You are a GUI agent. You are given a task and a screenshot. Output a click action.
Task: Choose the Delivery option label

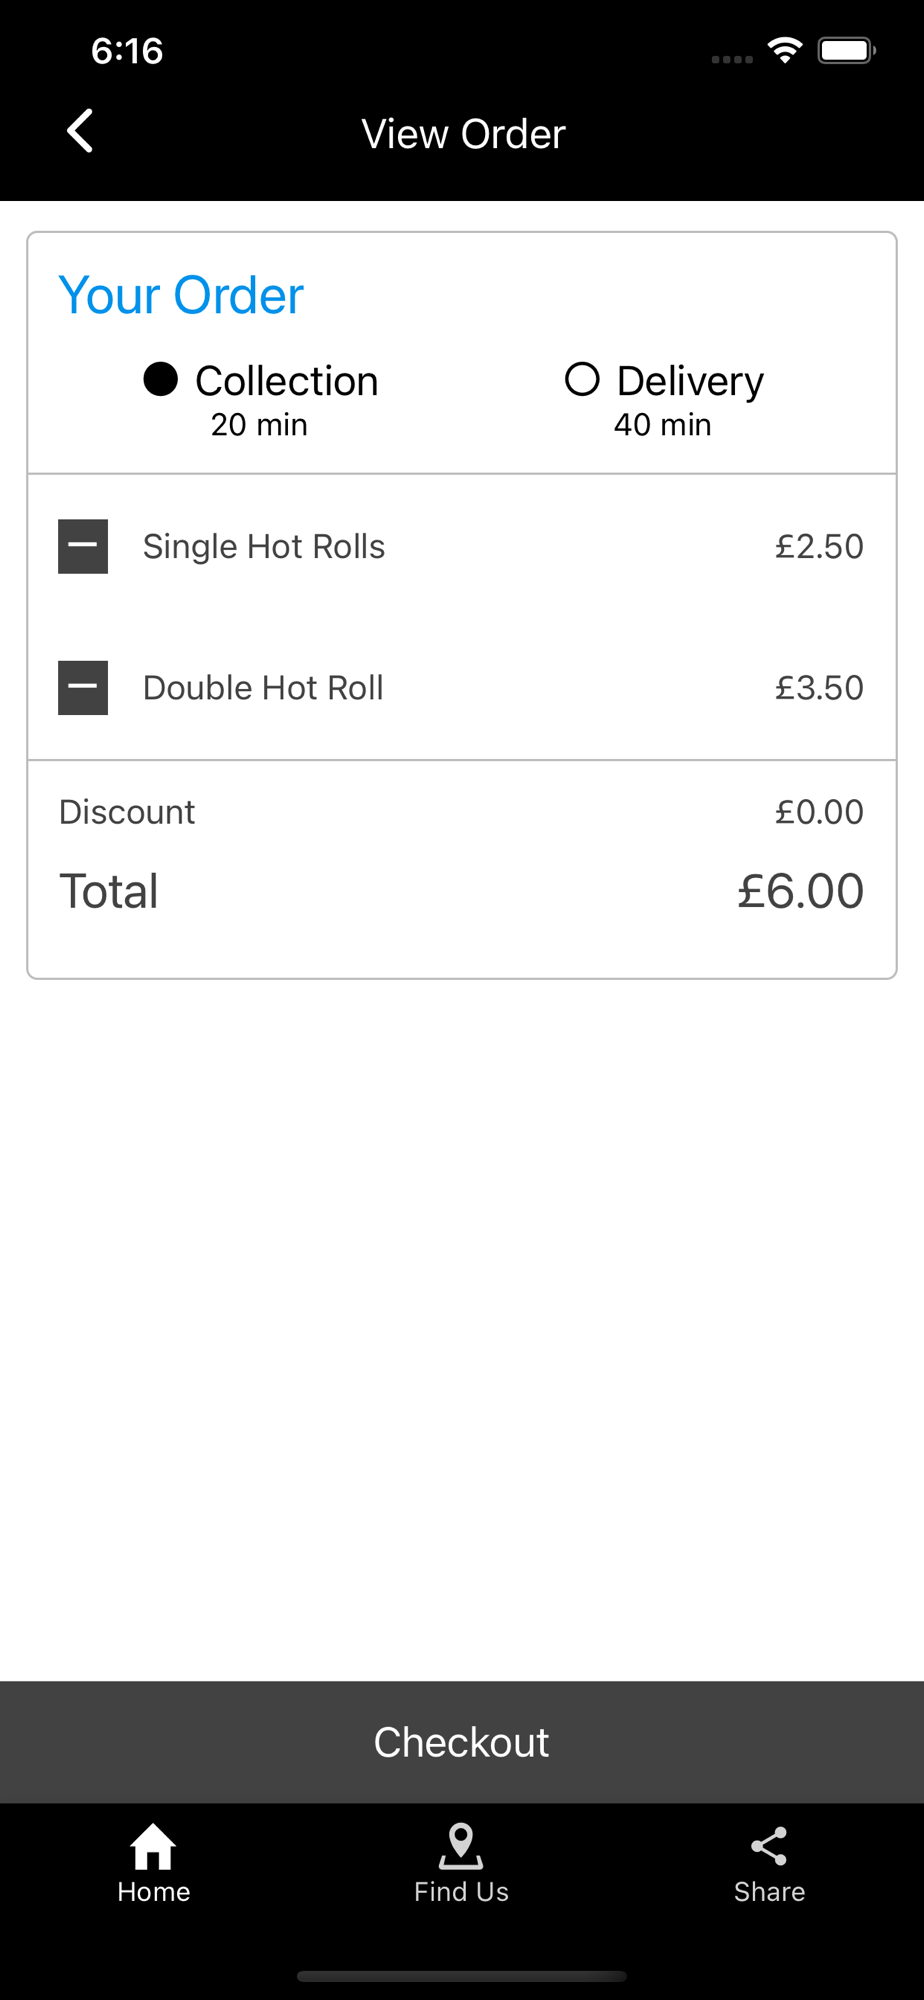tap(690, 381)
